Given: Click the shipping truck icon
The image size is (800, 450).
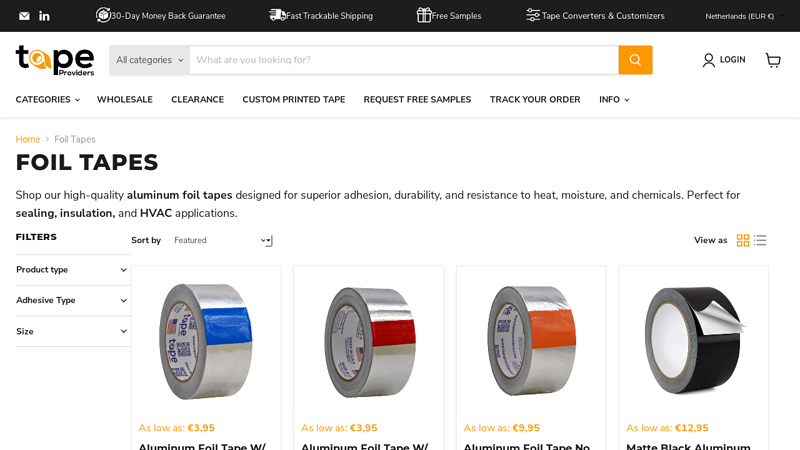Looking at the screenshot, I should (277, 15).
